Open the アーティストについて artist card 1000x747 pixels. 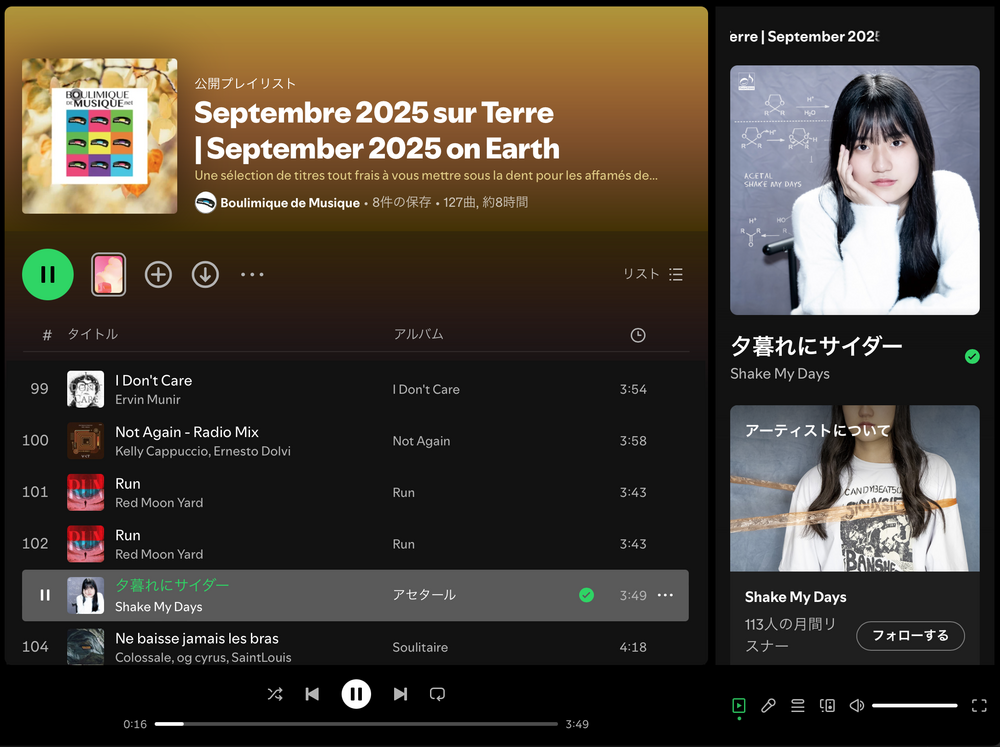click(x=855, y=536)
